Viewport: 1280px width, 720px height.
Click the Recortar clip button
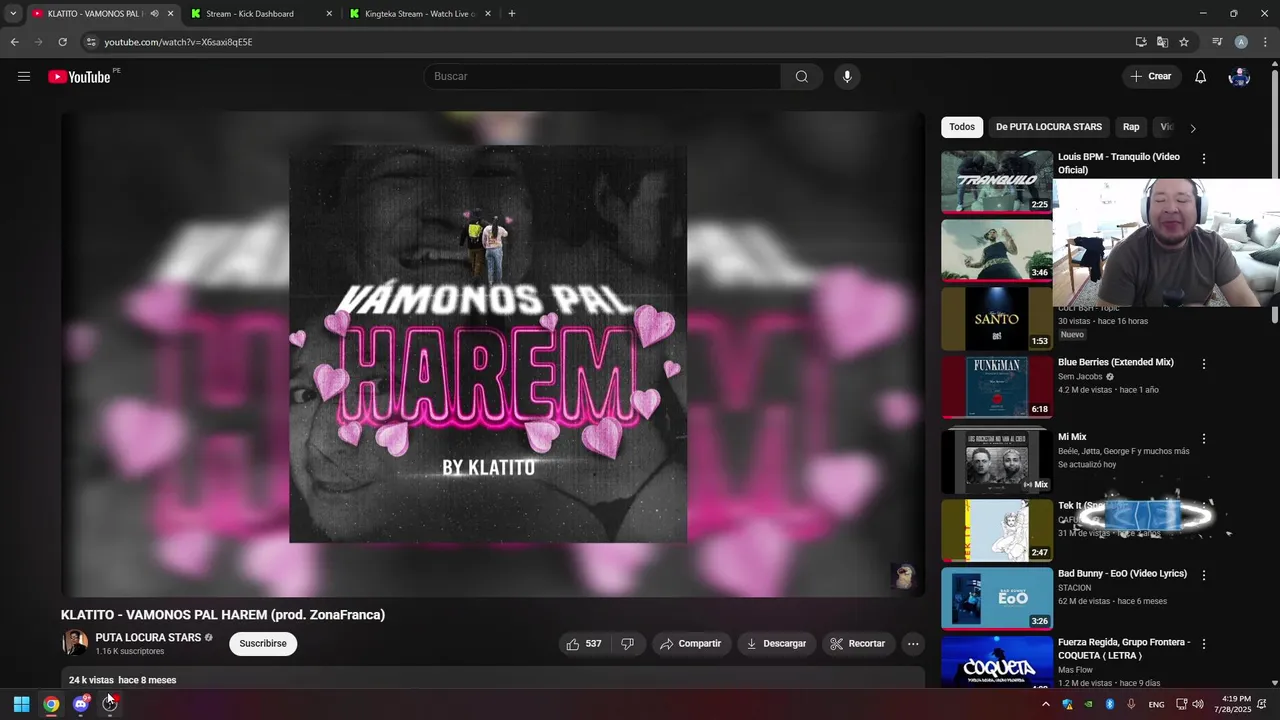[858, 644]
